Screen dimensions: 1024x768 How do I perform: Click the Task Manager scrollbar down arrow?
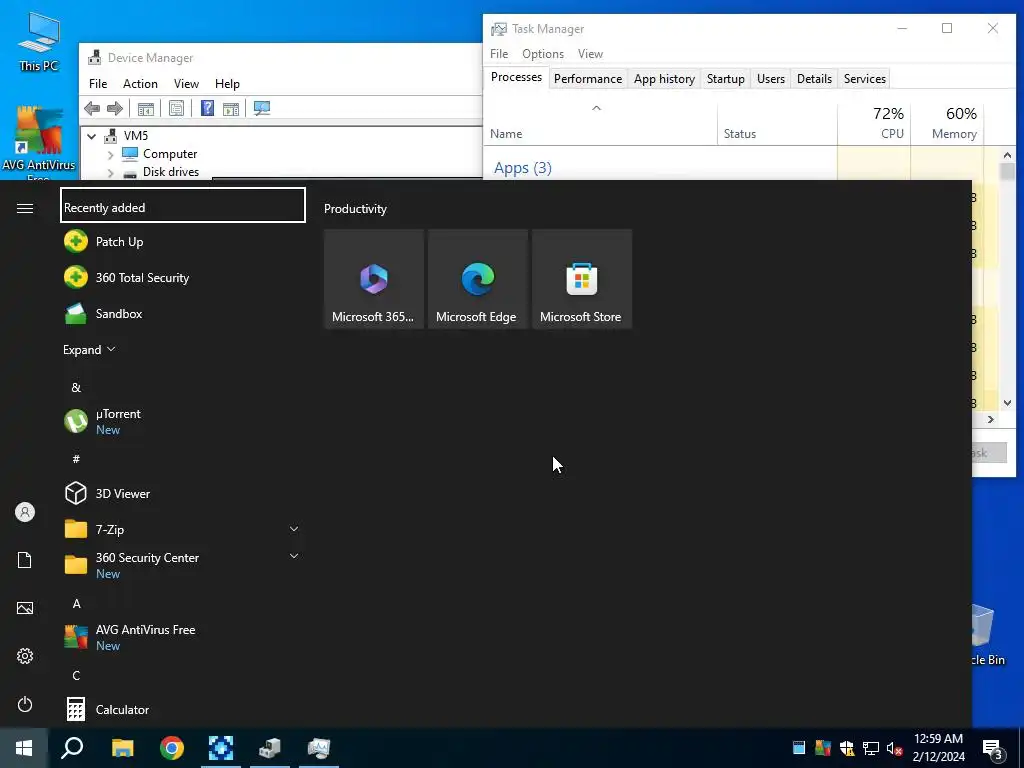(1007, 403)
